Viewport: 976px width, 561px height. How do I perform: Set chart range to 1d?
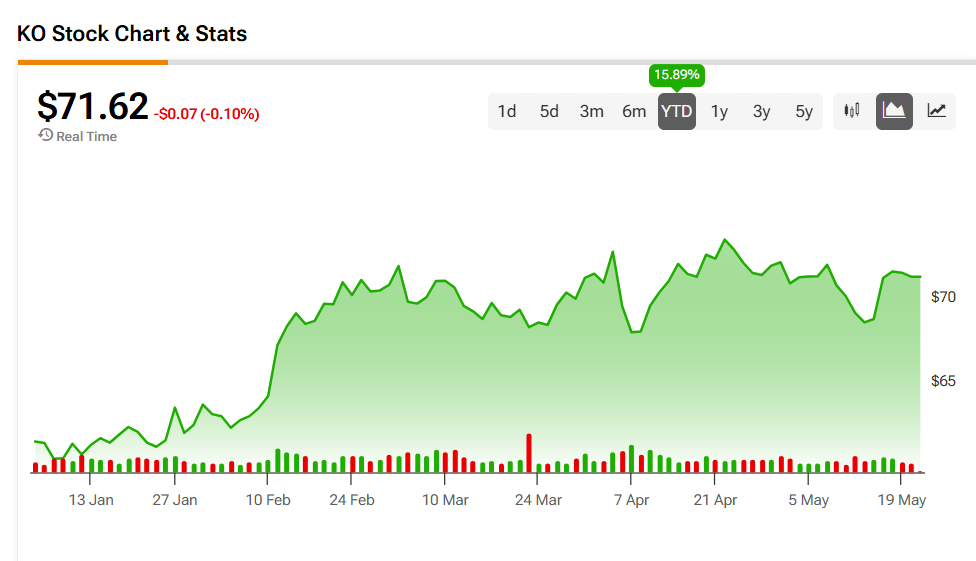[x=507, y=111]
